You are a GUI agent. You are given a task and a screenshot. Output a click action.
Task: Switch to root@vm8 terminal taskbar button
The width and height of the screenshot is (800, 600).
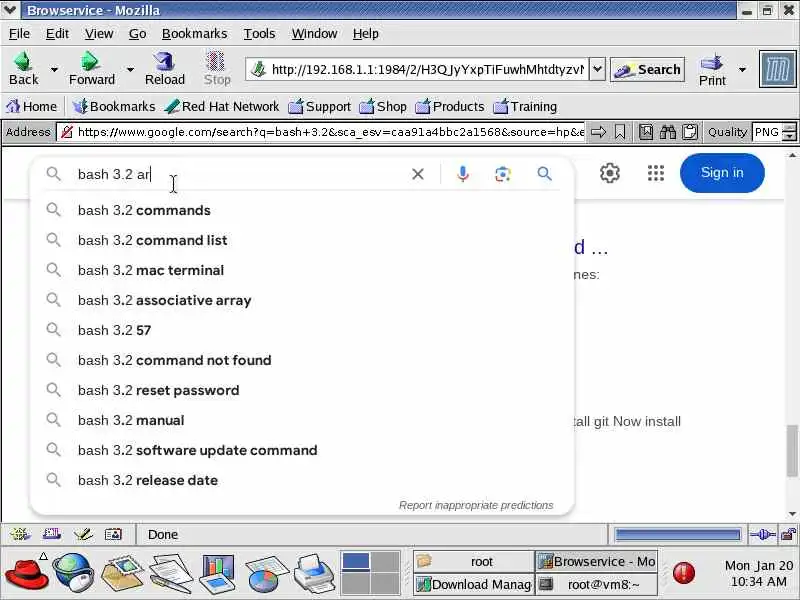tap(596, 584)
